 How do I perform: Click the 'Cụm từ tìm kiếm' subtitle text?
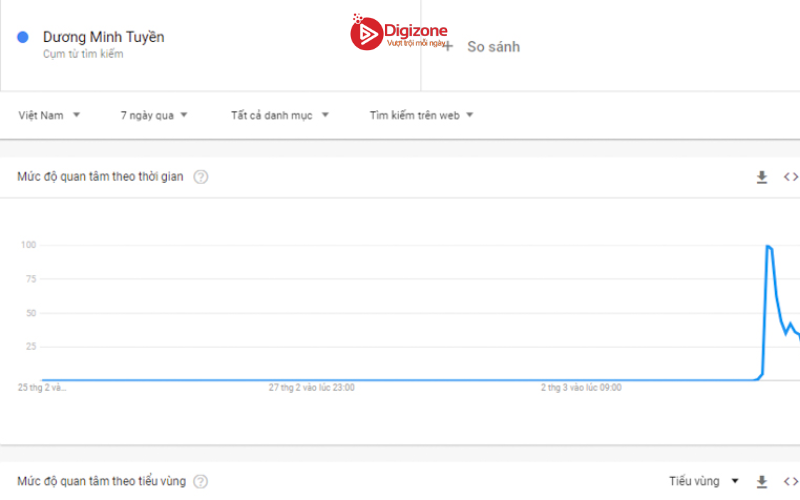83,54
